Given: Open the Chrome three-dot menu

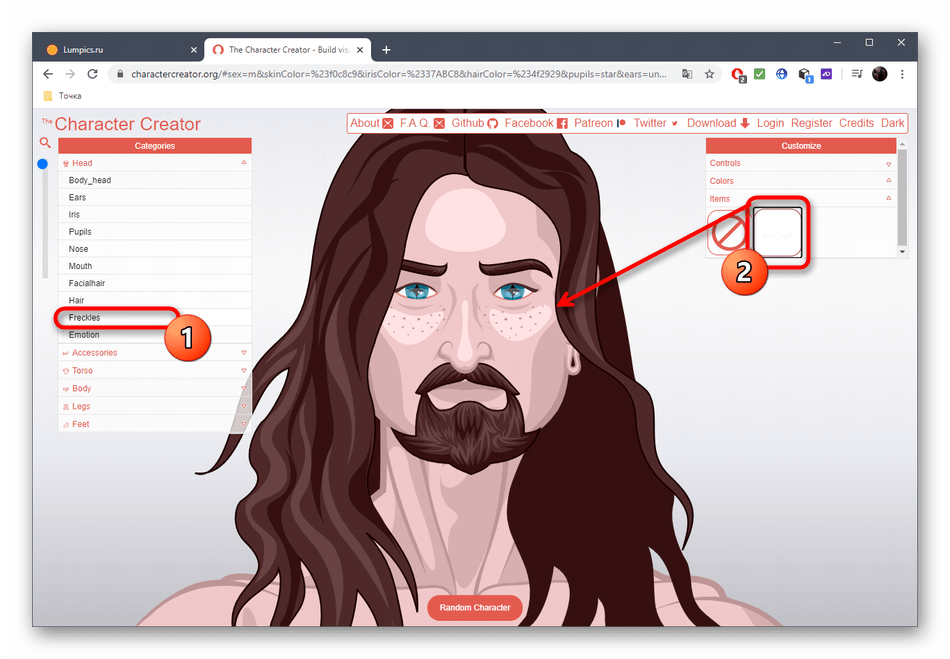Looking at the screenshot, I should (x=902, y=74).
